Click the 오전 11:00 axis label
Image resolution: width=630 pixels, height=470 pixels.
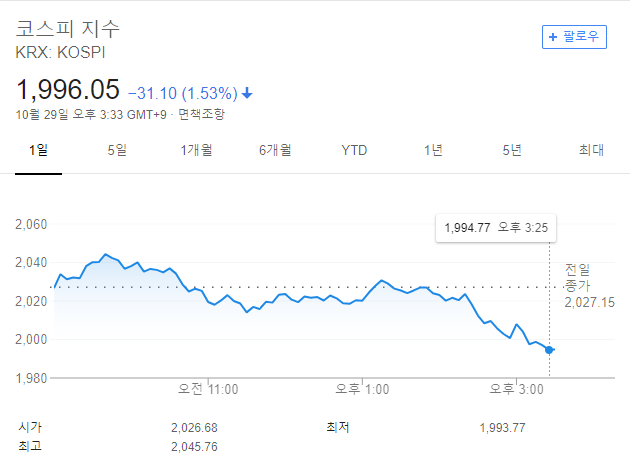(x=206, y=388)
